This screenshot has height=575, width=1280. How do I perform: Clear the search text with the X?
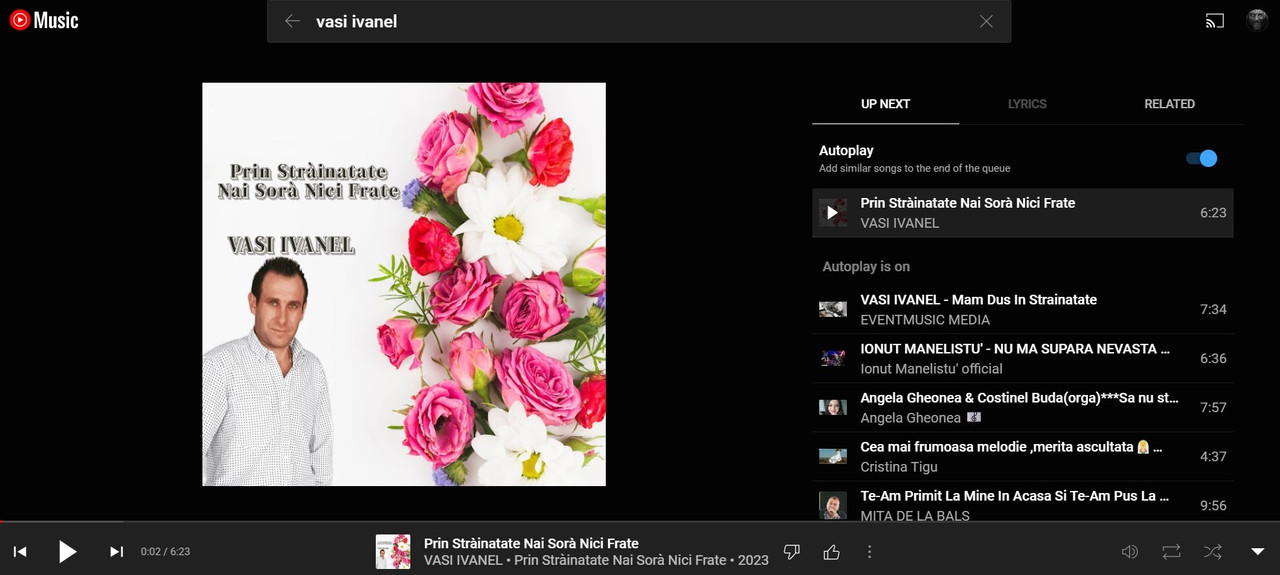click(x=986, y=21)
